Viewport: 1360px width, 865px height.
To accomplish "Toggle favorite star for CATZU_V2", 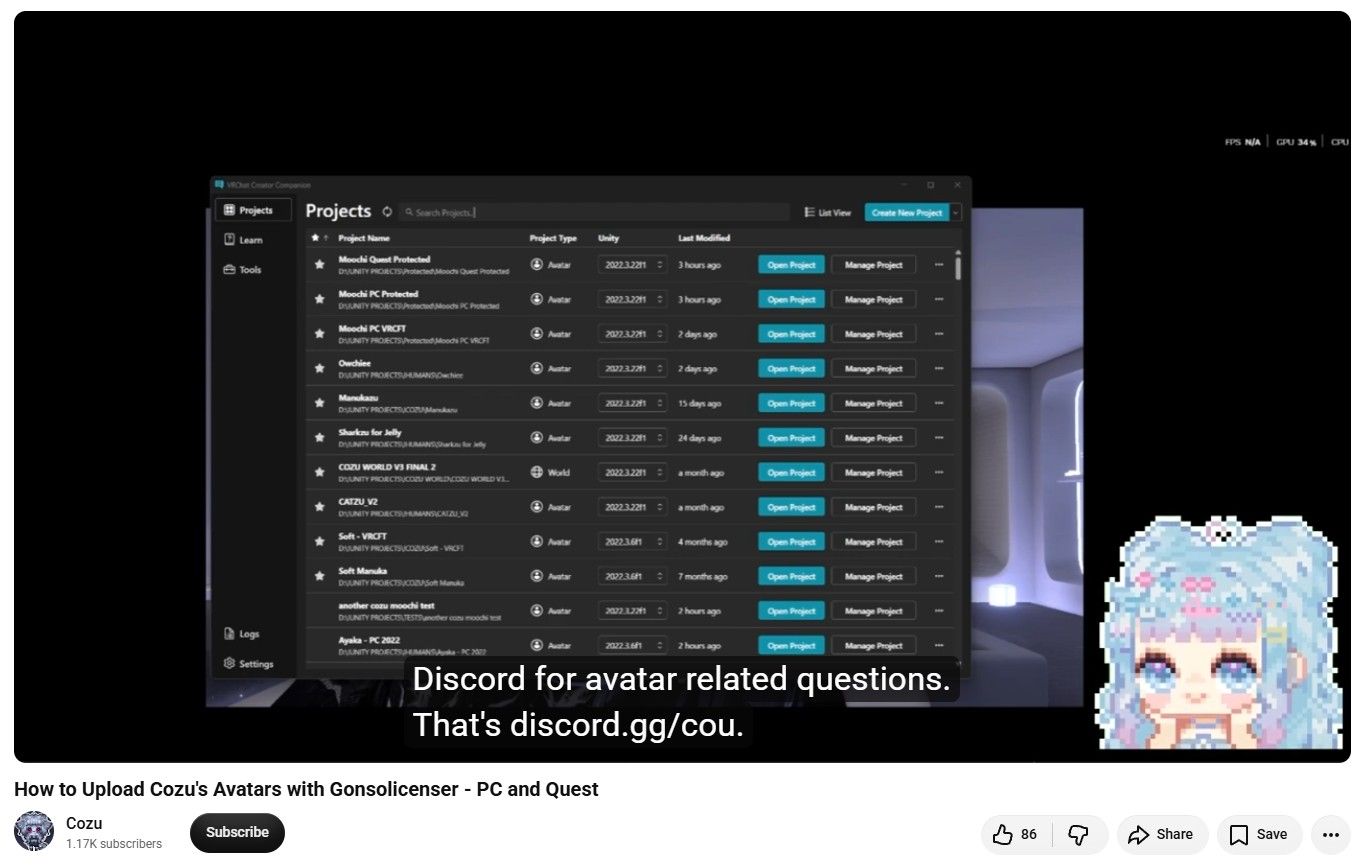I will pyautogui.click(x=320, y=507).
